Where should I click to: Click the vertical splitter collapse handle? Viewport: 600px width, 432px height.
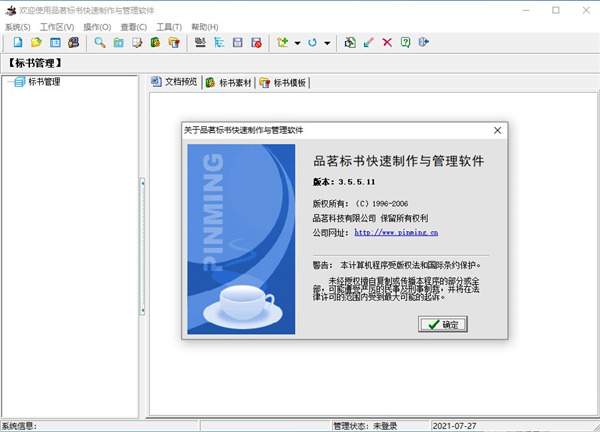[143, 246]
